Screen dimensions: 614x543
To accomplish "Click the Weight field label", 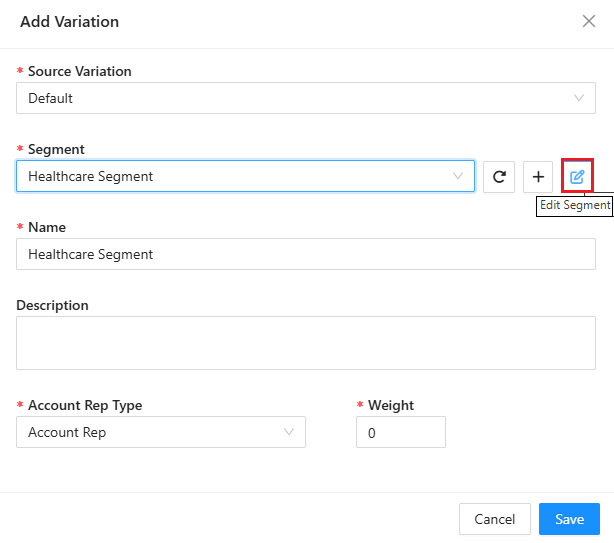I will click(x=390, y=405).
